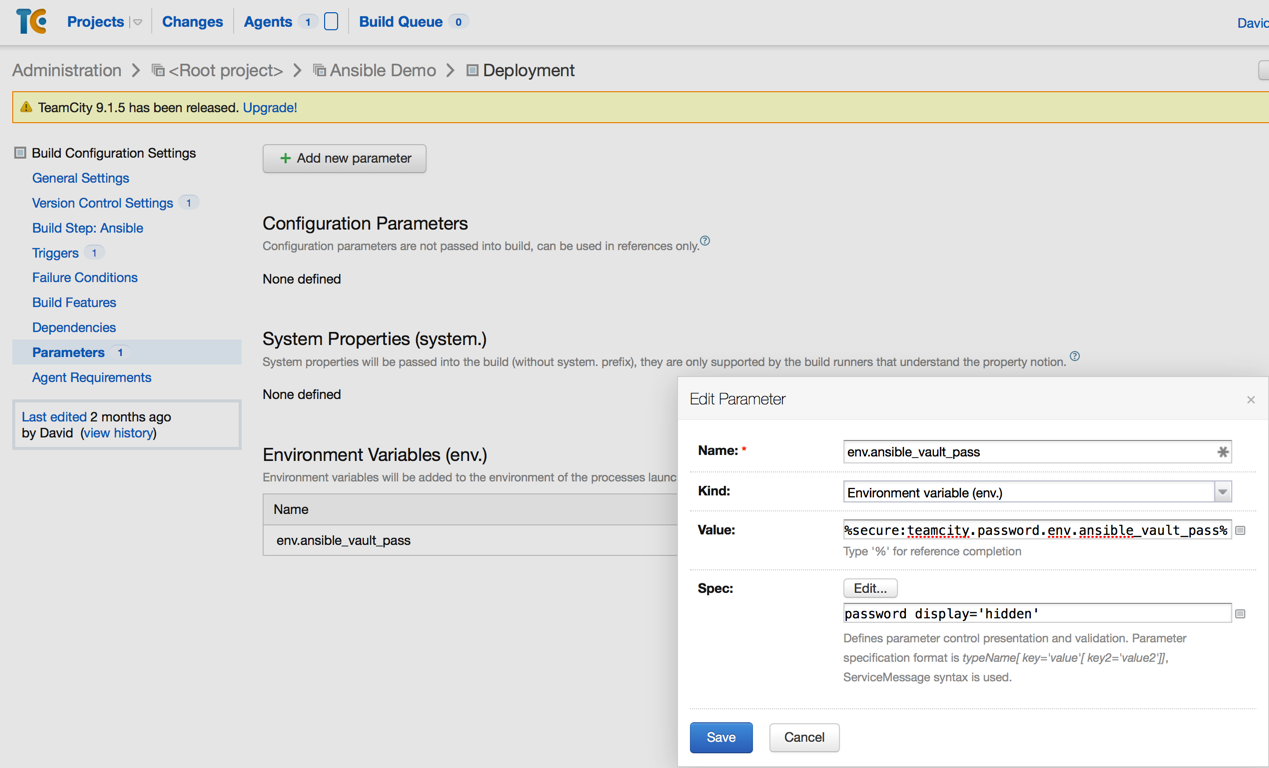Image resolution: width=1269 pixels, height=768 pixels.
Task: Open Failure Conditions
Action: click(x=85, y=277)
